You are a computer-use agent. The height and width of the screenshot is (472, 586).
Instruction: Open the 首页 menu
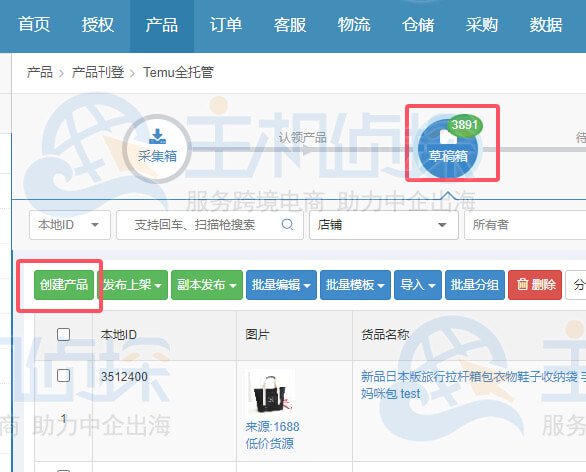[x=34, y=25]
